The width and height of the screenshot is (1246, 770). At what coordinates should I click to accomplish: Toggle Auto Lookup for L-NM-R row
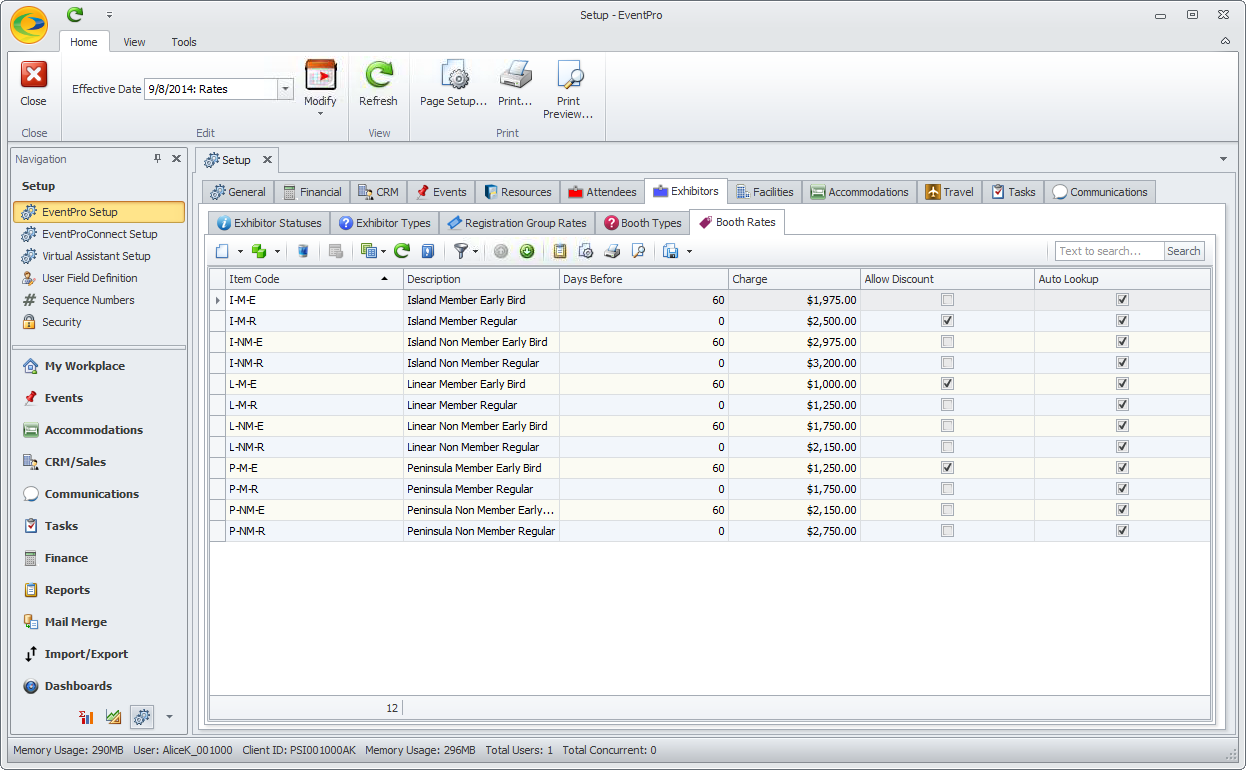(x=1122, y=447)
